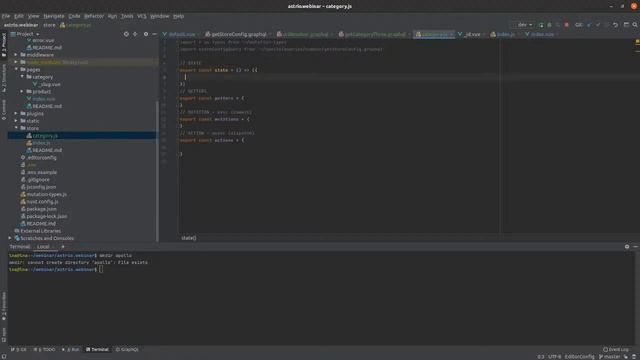The image size is (640, 360).
Task: Click the red Stop icon
Action: [567, 25]
